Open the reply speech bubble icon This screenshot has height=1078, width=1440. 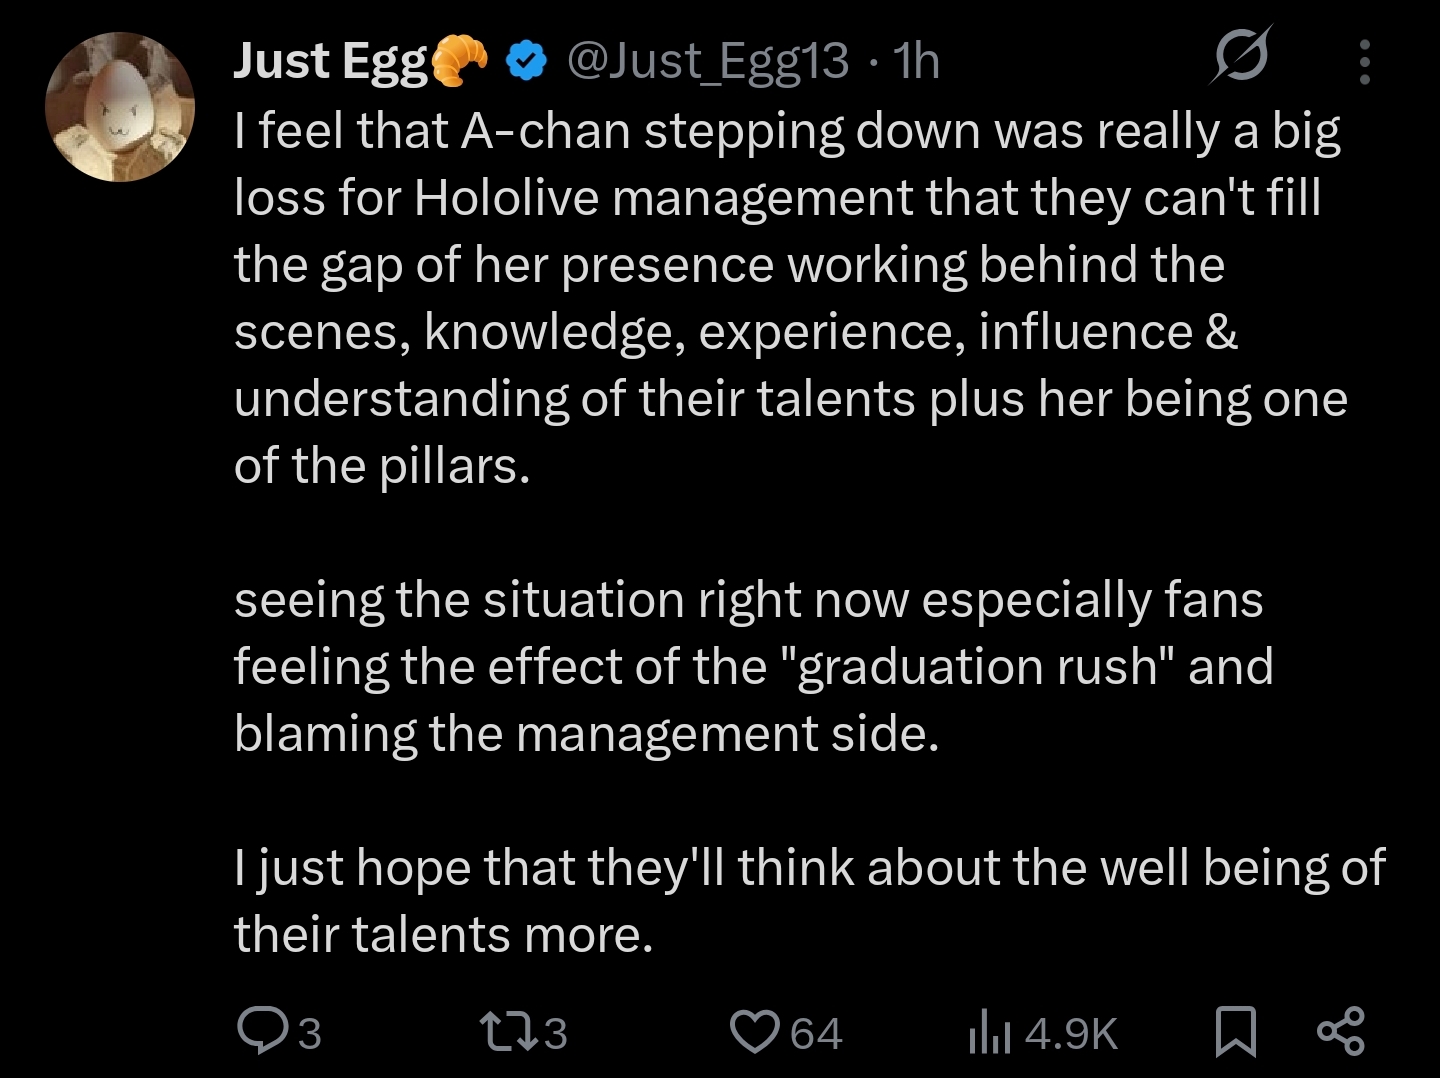tap(260, 1032)
